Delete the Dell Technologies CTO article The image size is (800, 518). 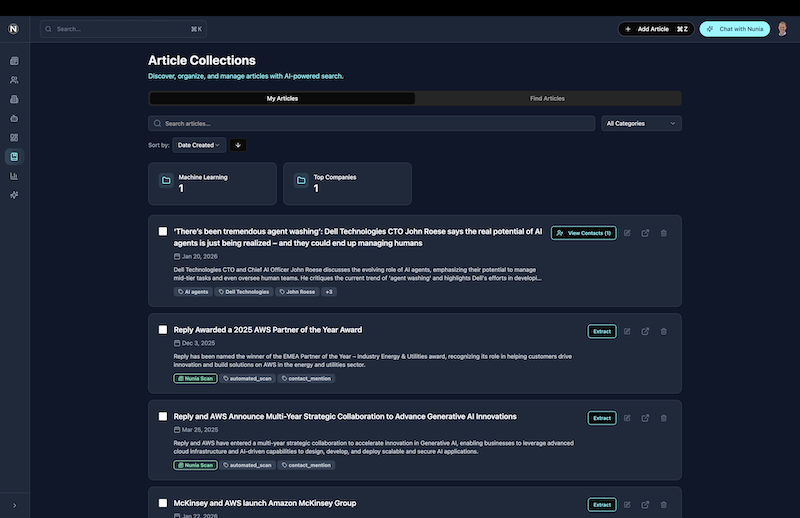click(x=664, y=233)
